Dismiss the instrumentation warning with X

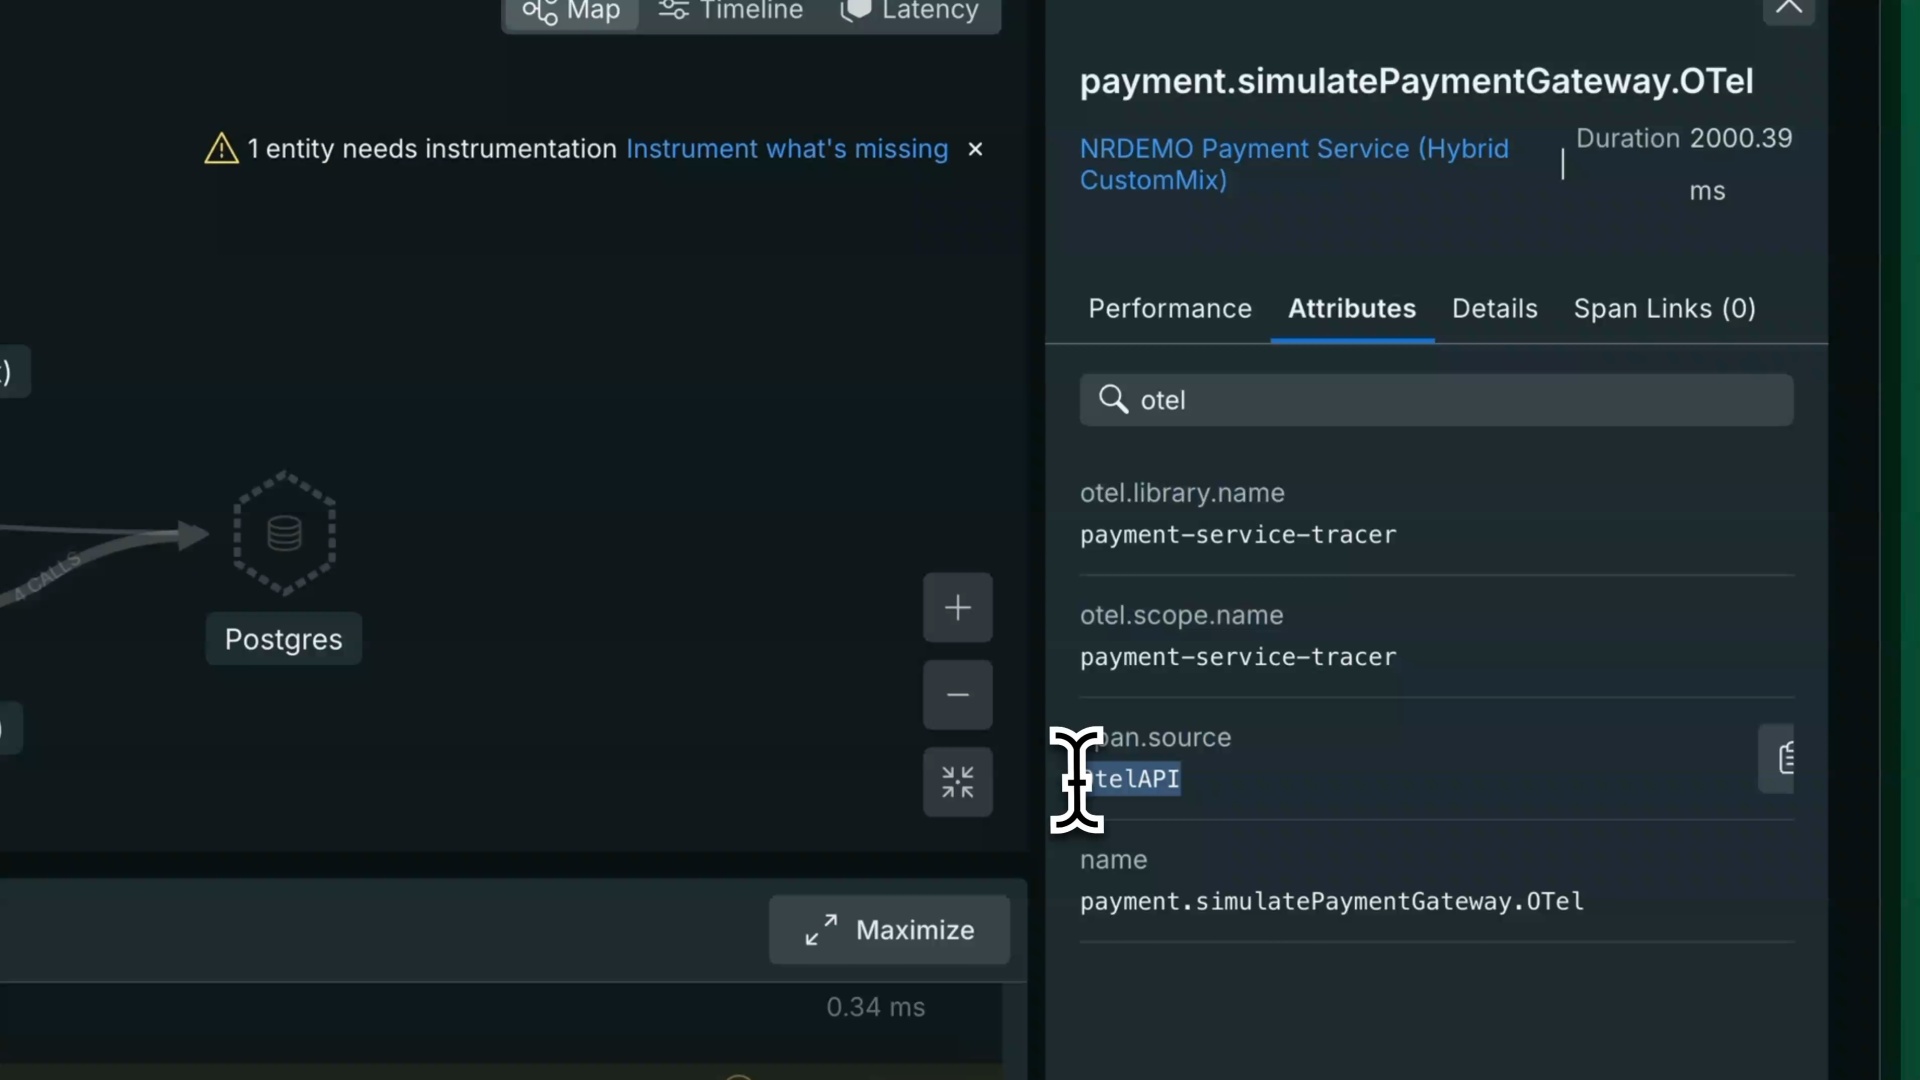pyautogui.click(x=975, y=149)
